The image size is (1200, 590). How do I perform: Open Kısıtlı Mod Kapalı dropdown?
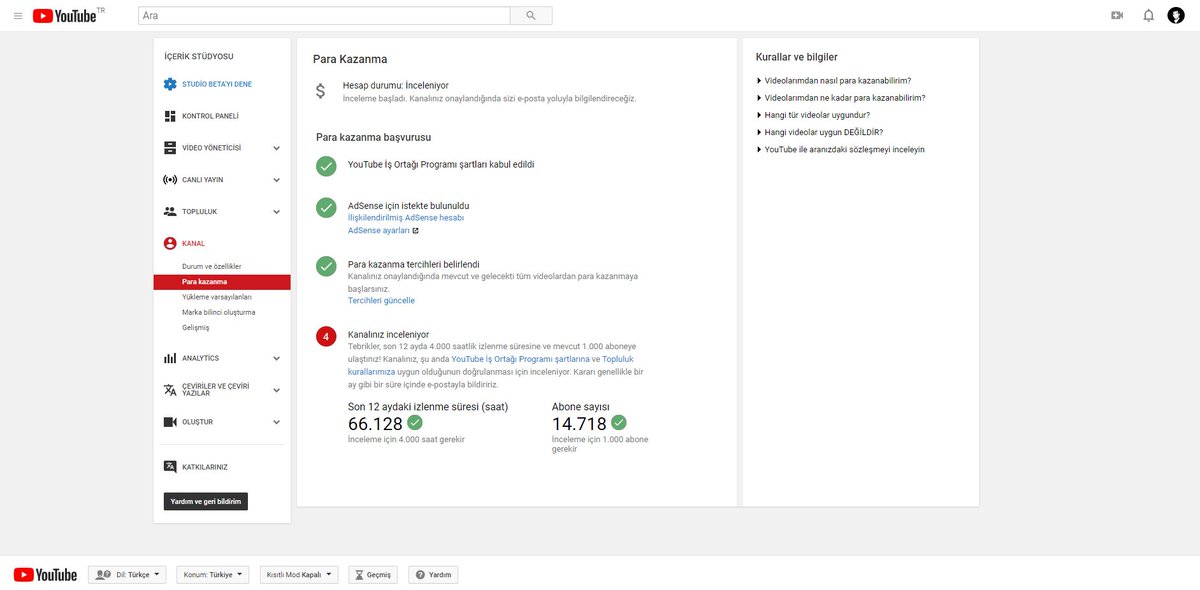coord(298,575)
